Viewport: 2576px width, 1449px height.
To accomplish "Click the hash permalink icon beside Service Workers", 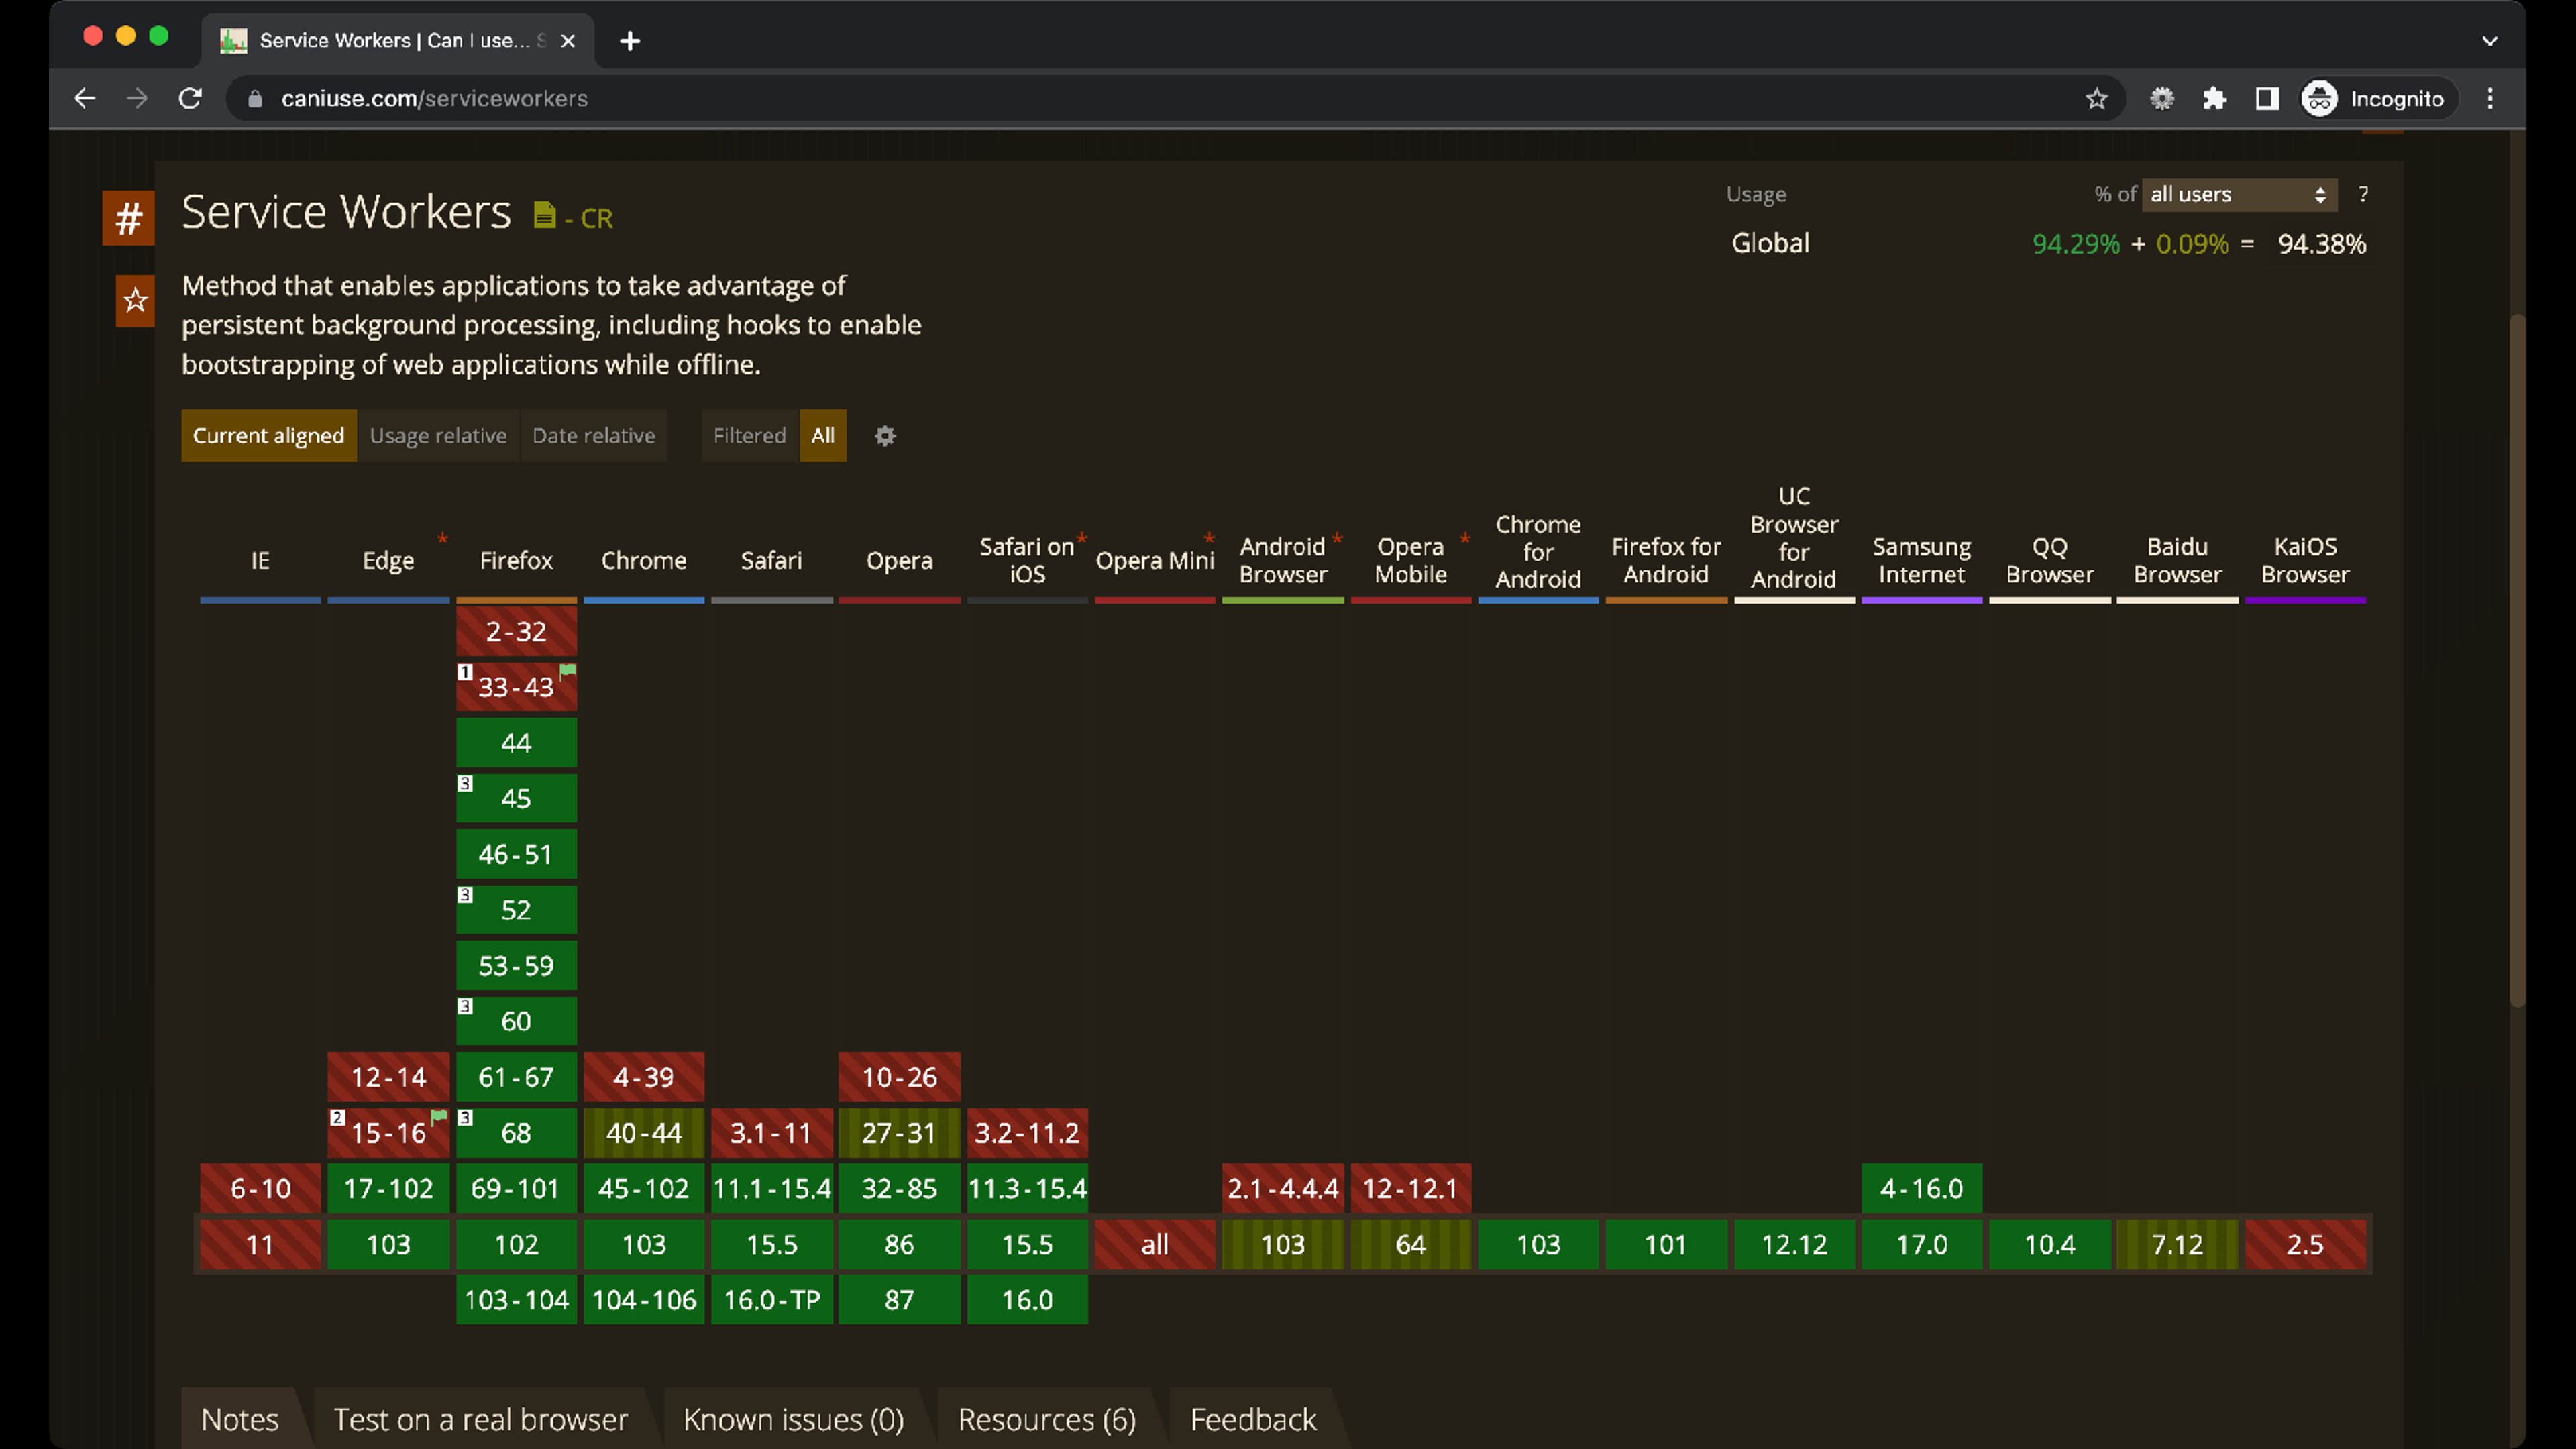I will (128, 218).
